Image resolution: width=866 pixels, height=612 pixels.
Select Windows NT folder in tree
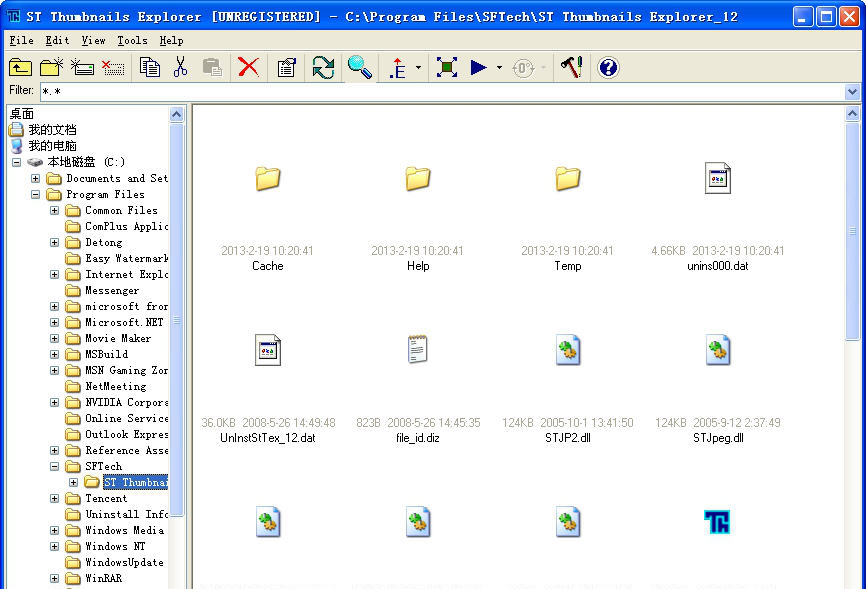115,547
